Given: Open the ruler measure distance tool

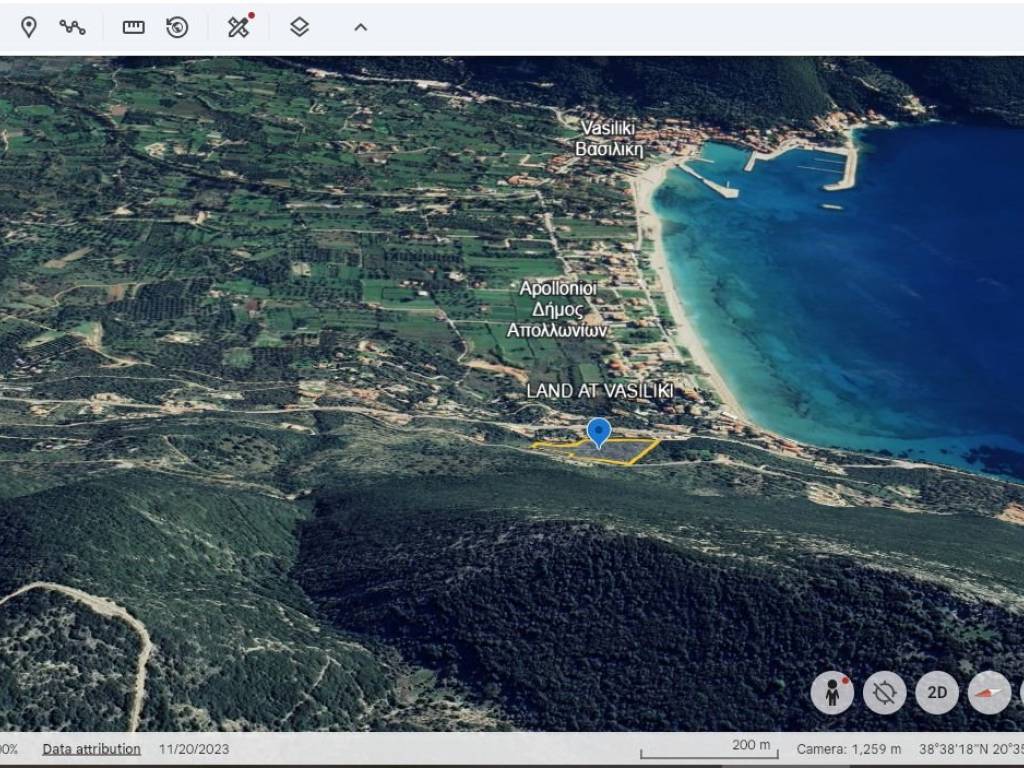Looking at the screenshot, I should click(134, 27).
